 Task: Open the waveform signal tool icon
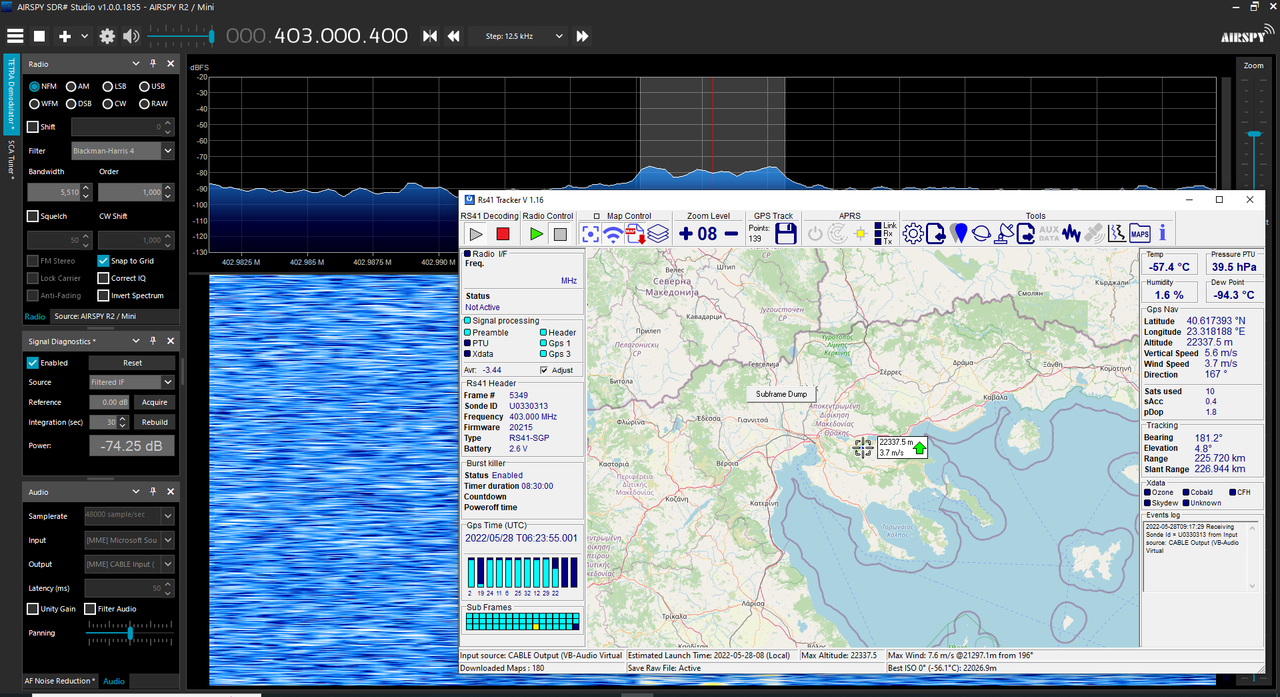tap(1072, 234)
